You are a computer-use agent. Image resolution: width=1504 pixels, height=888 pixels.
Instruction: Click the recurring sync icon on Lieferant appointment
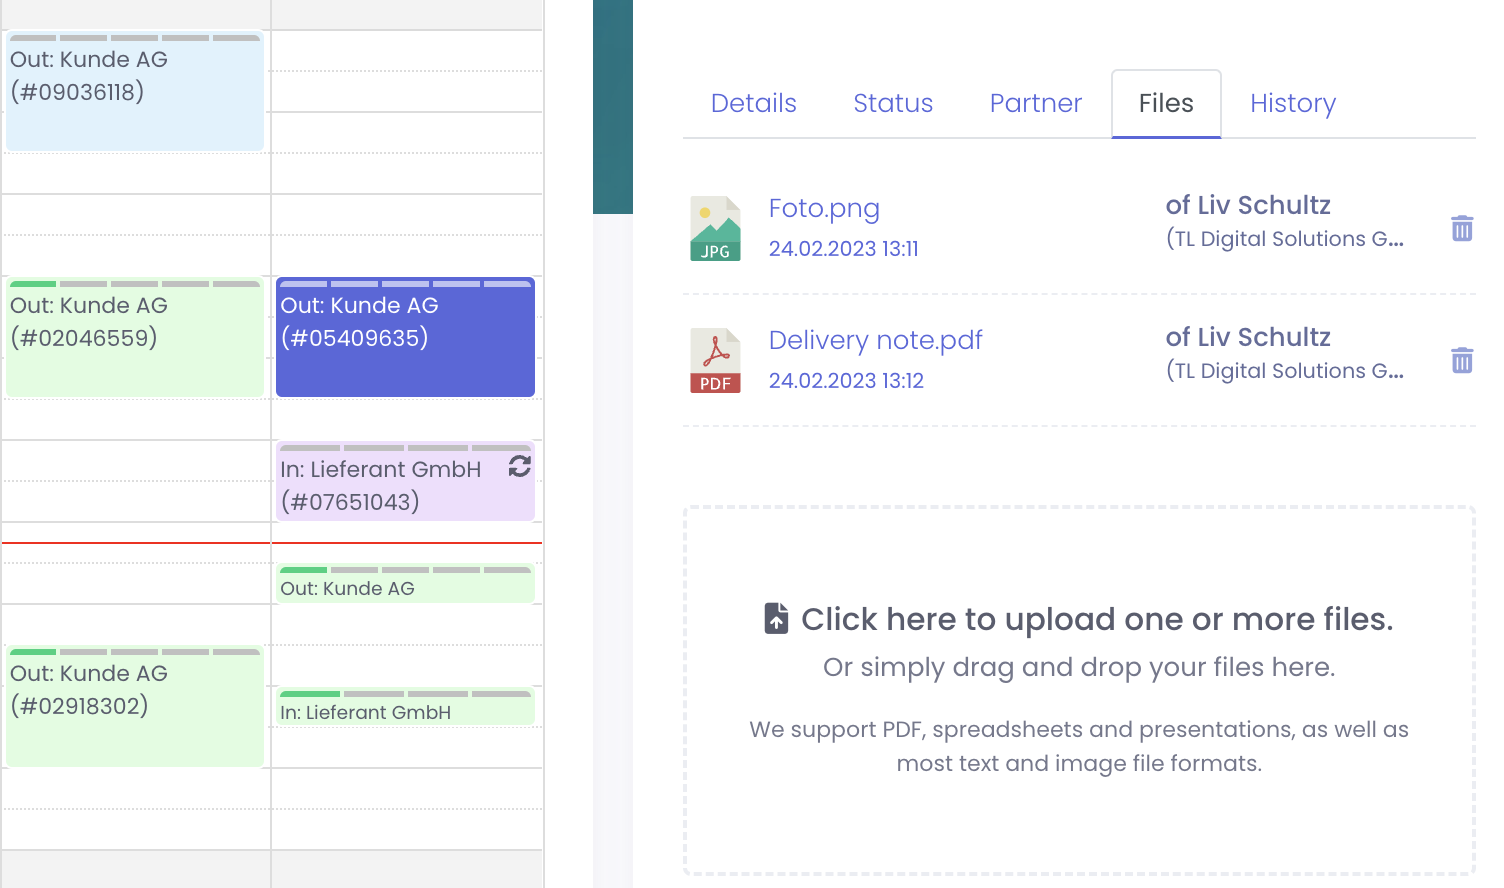519,466
